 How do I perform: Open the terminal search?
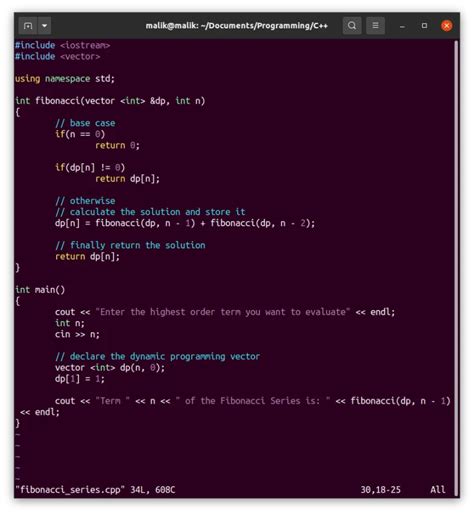click(352, 26)
